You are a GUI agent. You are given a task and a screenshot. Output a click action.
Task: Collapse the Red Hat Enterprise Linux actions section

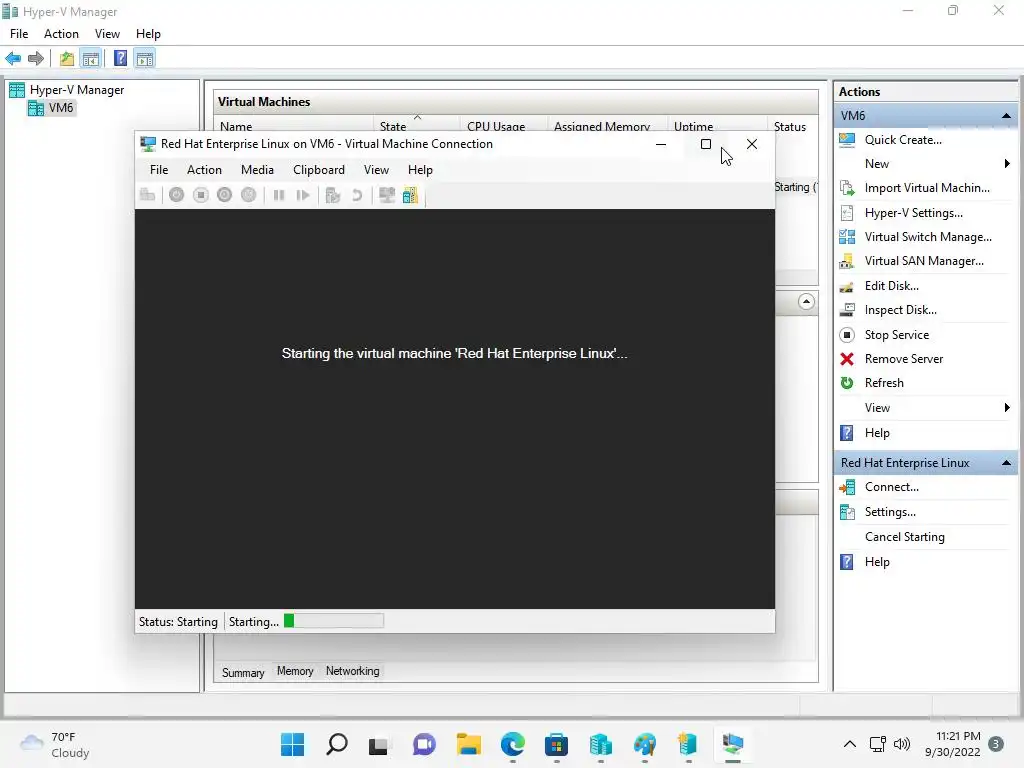[x=1006, y=463]
